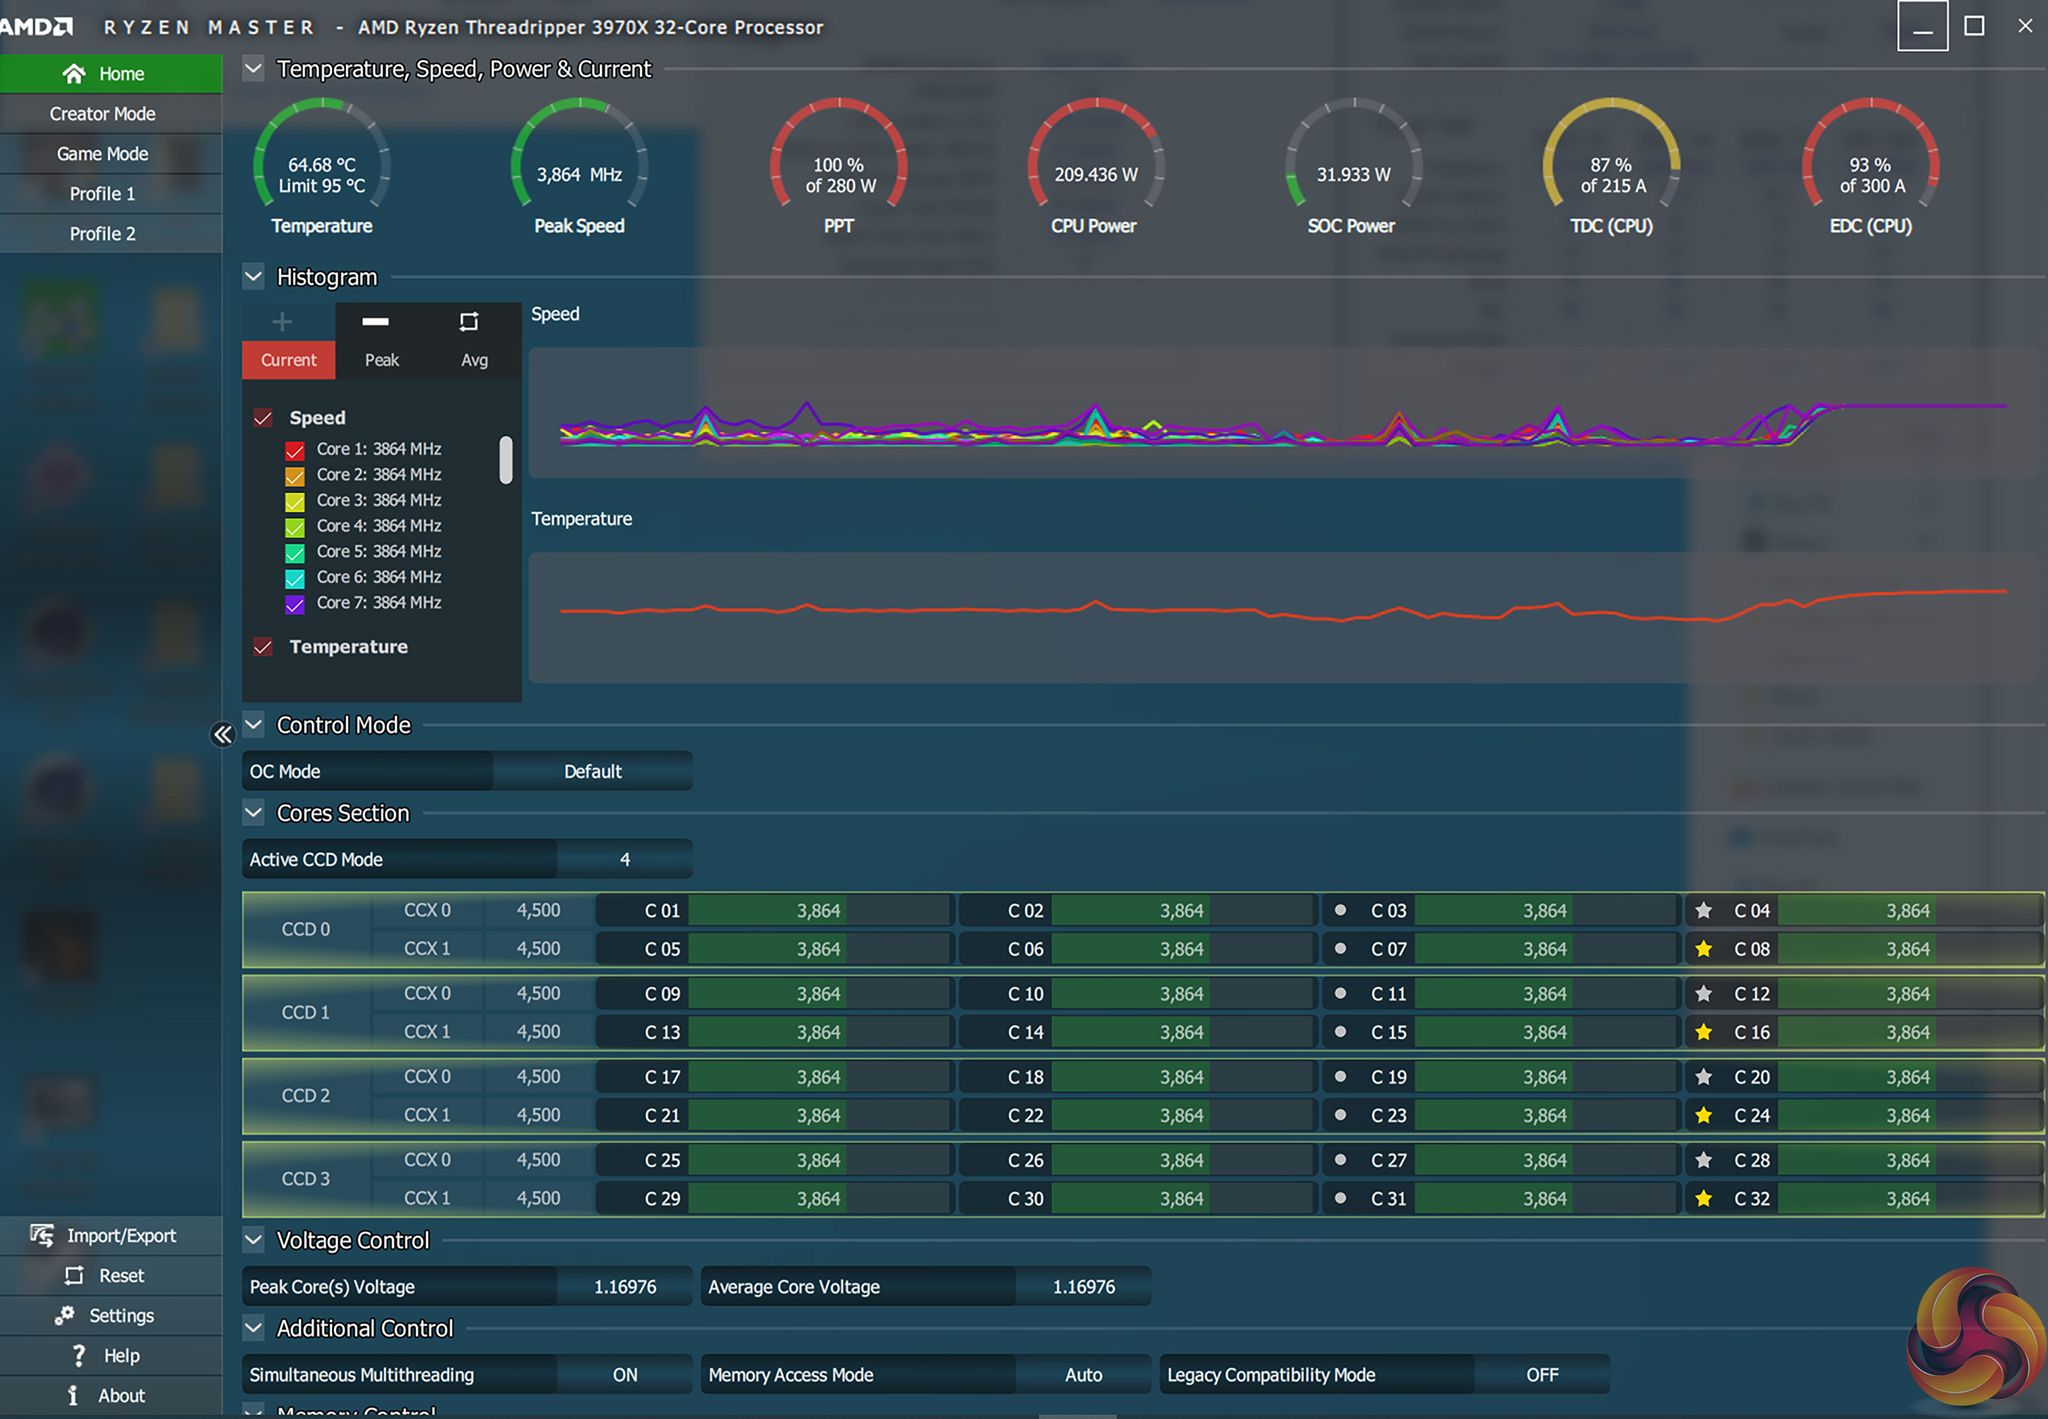Click the core list scrollbar thumb
Image resolution: width=2048 pixels, height=1419 pixels.
(x=506, y=460)
